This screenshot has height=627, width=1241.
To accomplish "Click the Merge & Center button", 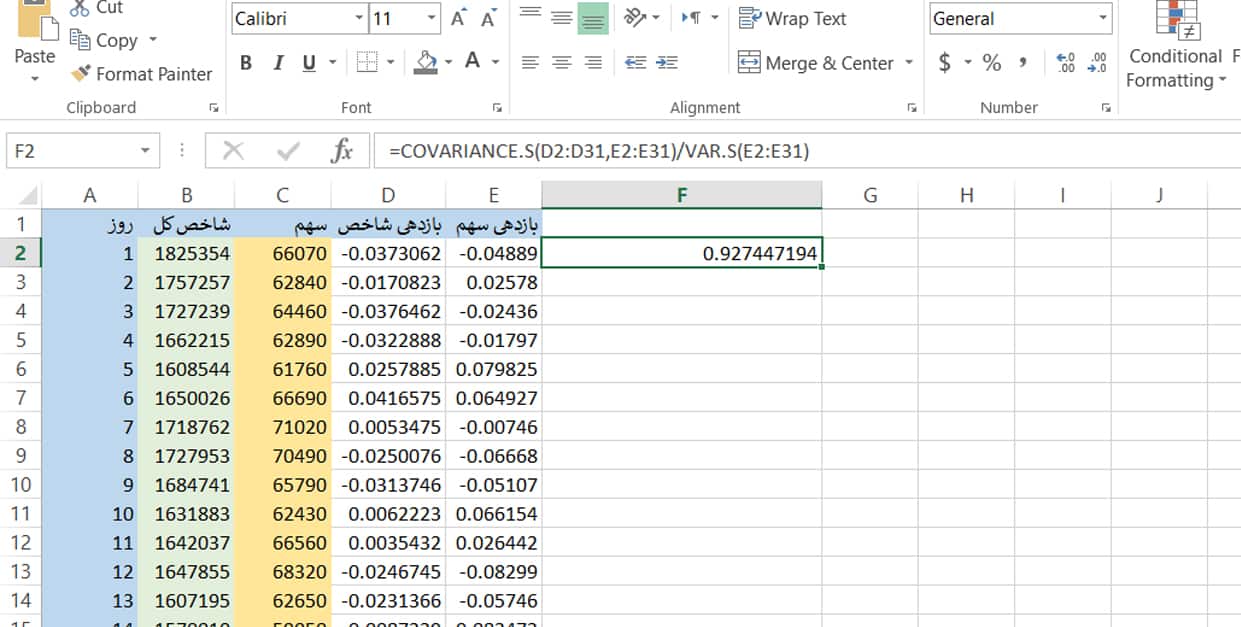I will [816, 63].
